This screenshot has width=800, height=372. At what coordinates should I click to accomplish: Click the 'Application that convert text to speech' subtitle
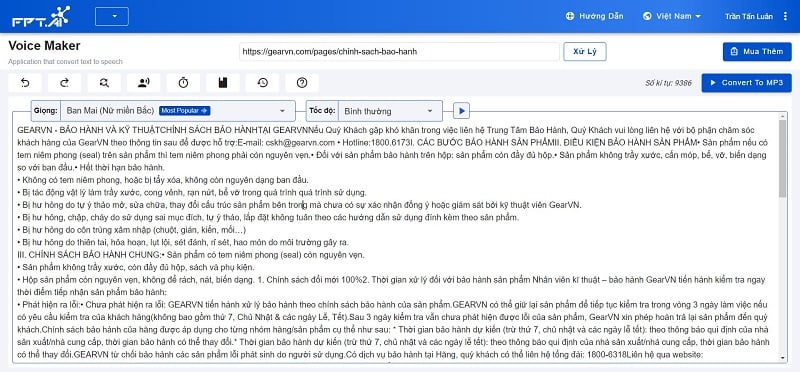pyautogui.click(x=65, y=62)
